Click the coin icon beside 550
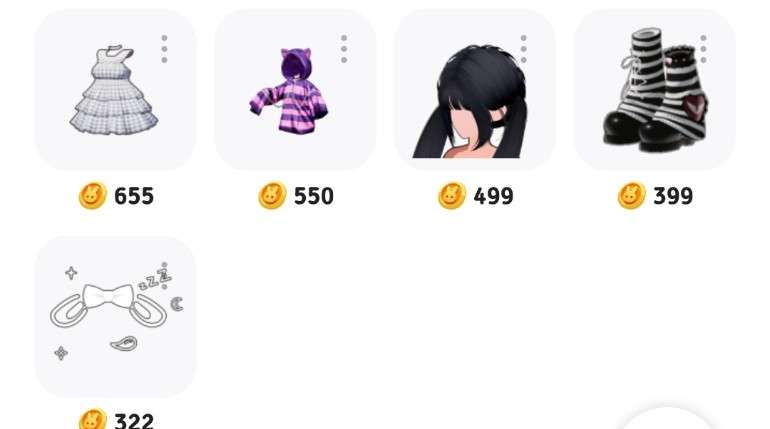The height and width of the screenshot is (429, 770). [272, 196]
